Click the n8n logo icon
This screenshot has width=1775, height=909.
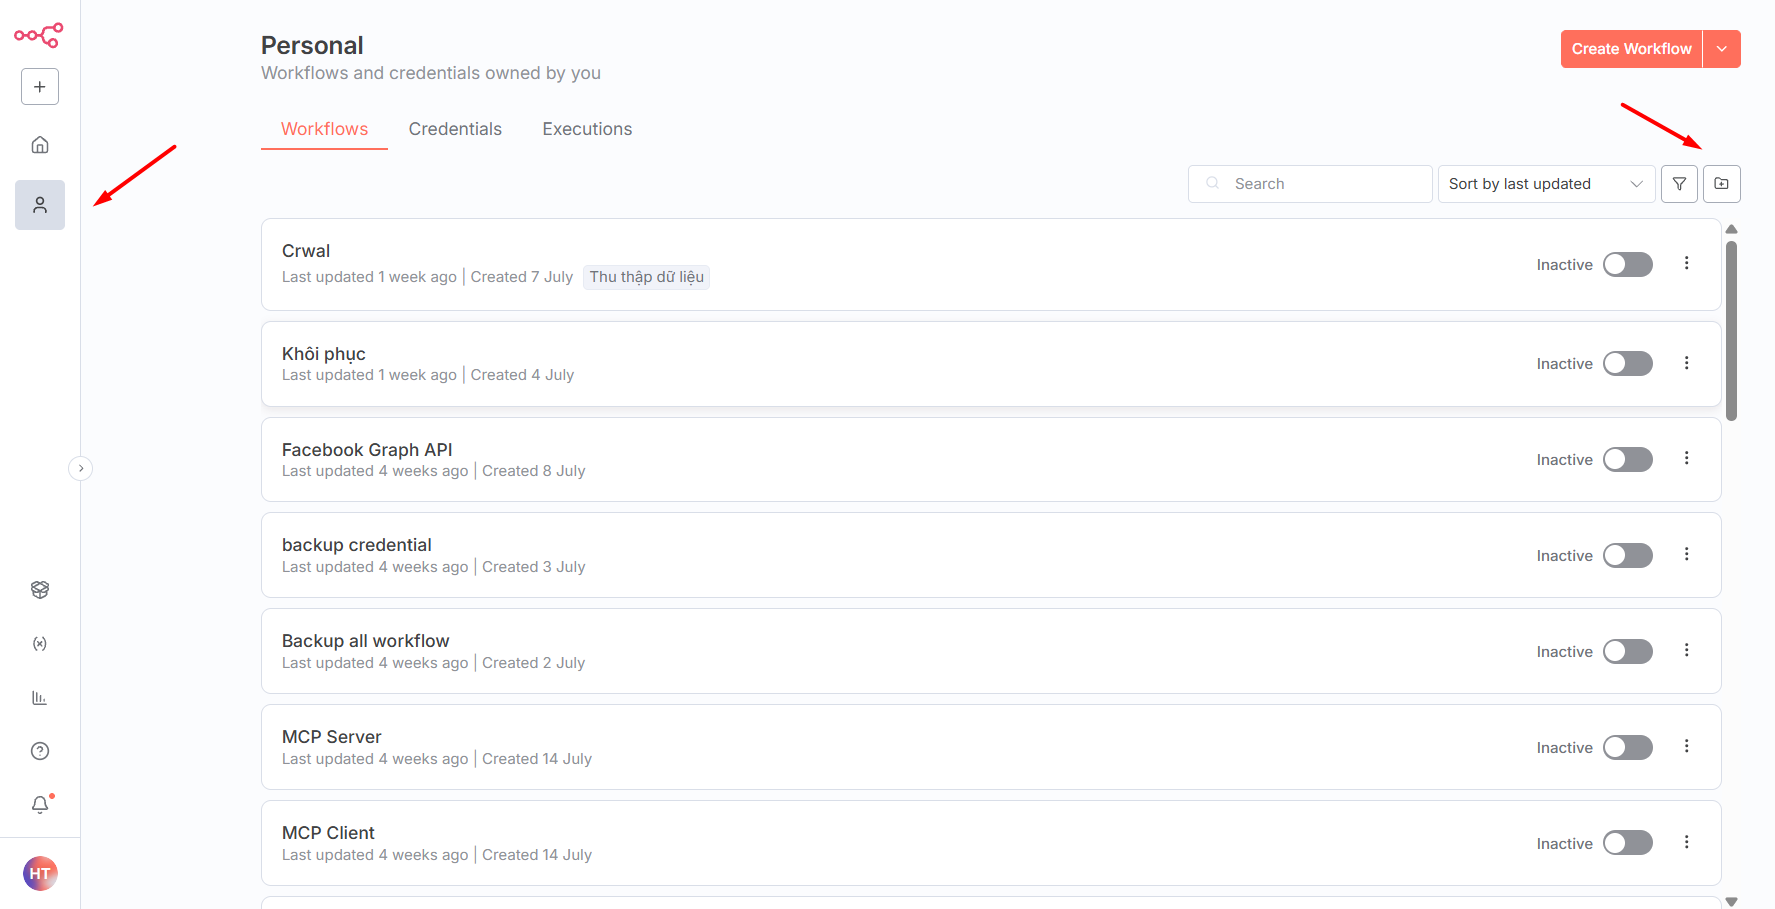(x=39, y=35)
